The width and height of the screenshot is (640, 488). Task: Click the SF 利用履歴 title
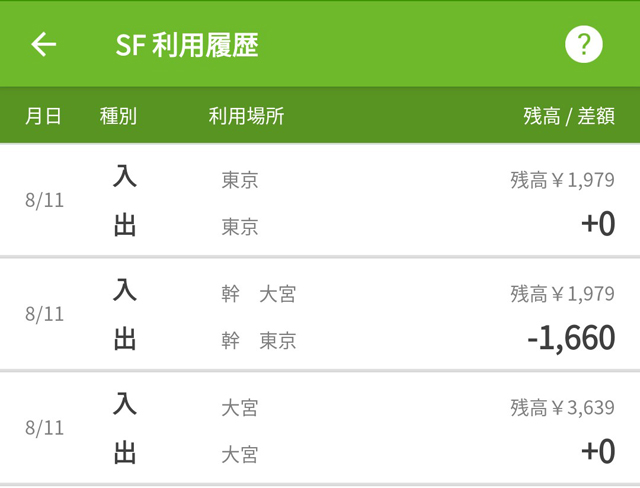[187, 45]
